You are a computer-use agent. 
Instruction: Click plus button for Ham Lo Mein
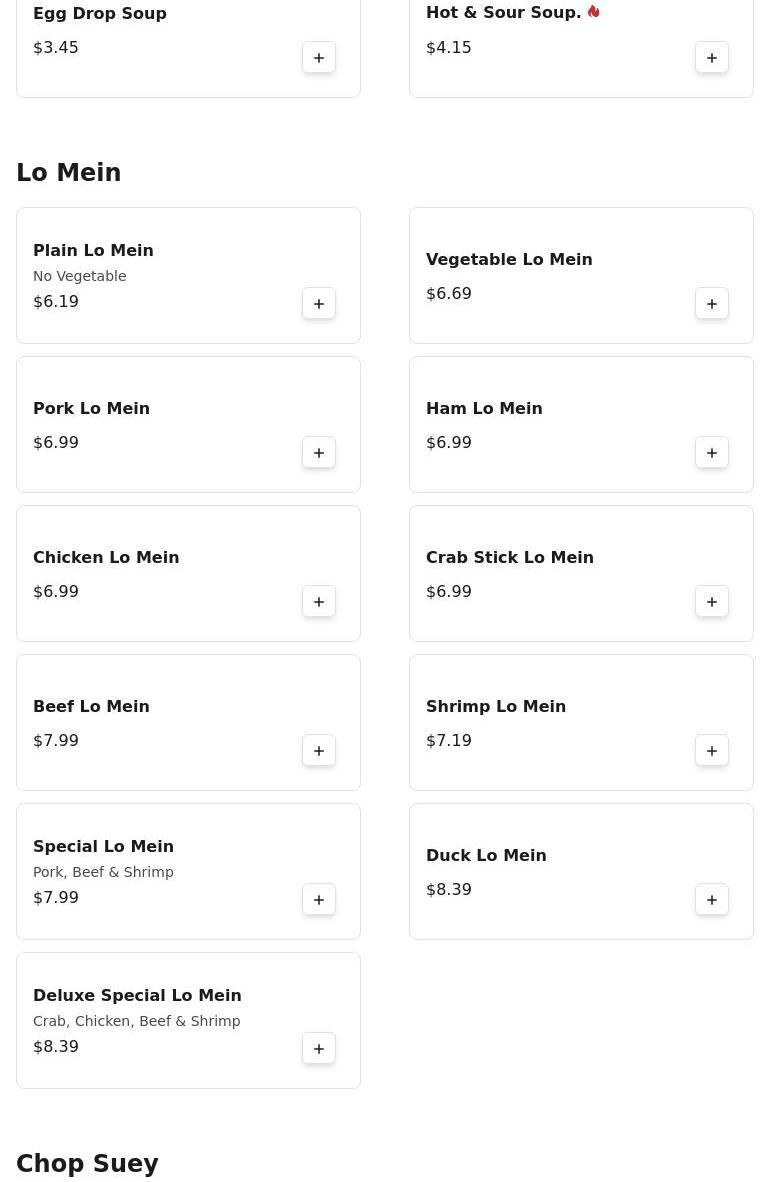point(712,453)
